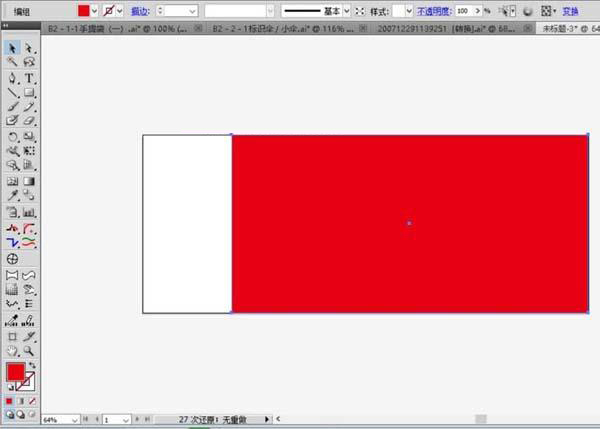
Task: Select the black arrow Selection tool
Action: click(x=12, y=48)
